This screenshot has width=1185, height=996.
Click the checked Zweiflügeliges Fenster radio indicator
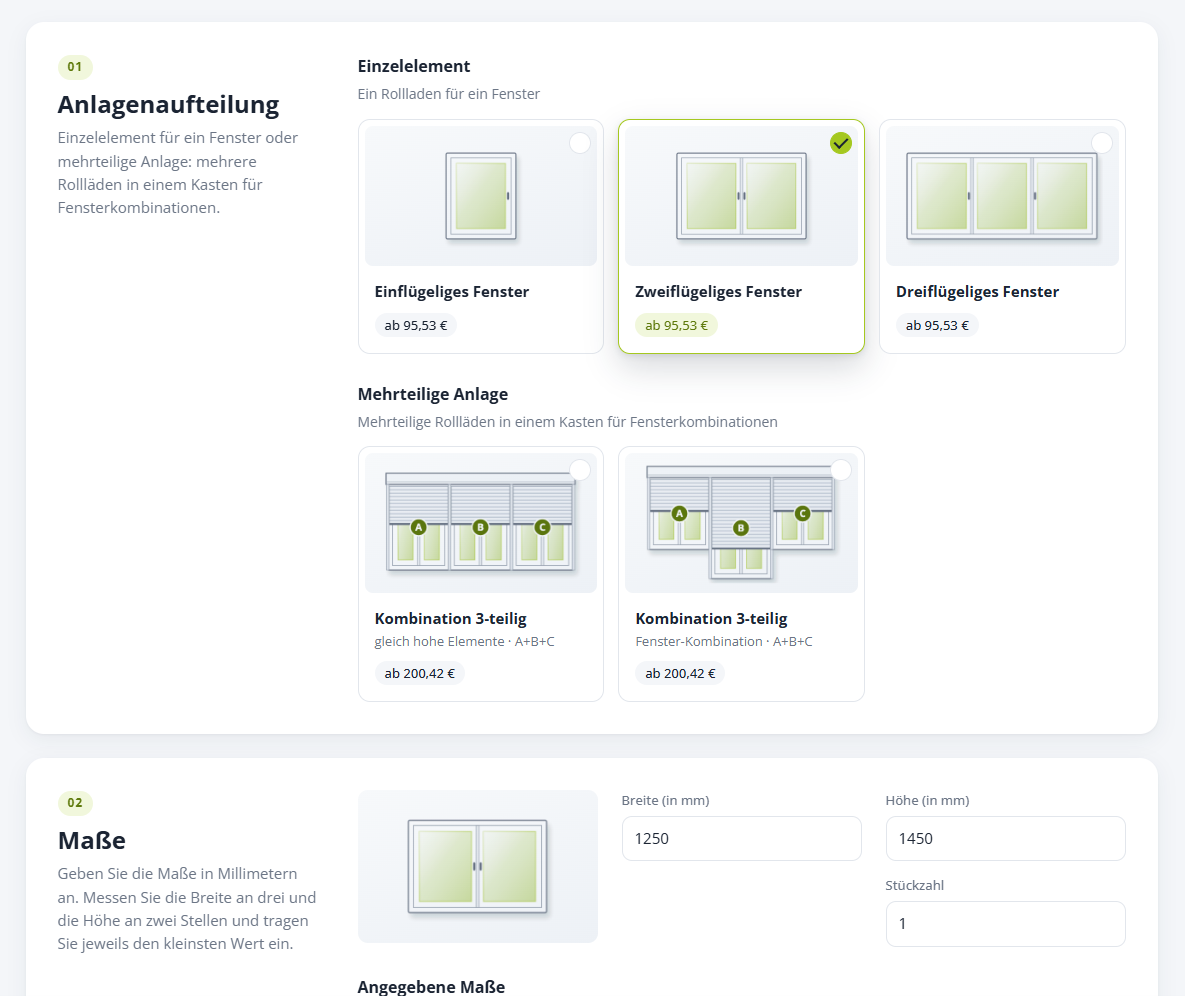pos(840,143)
